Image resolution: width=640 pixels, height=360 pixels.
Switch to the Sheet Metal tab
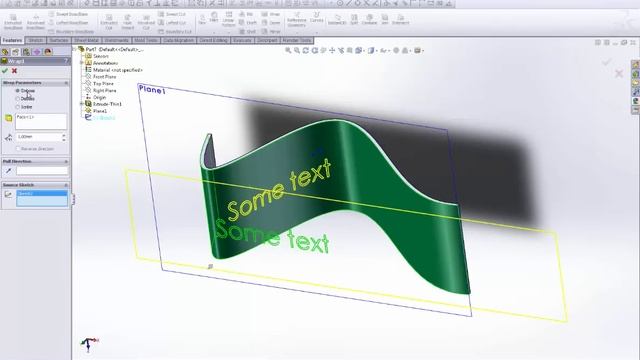click(x=87, y=40)
